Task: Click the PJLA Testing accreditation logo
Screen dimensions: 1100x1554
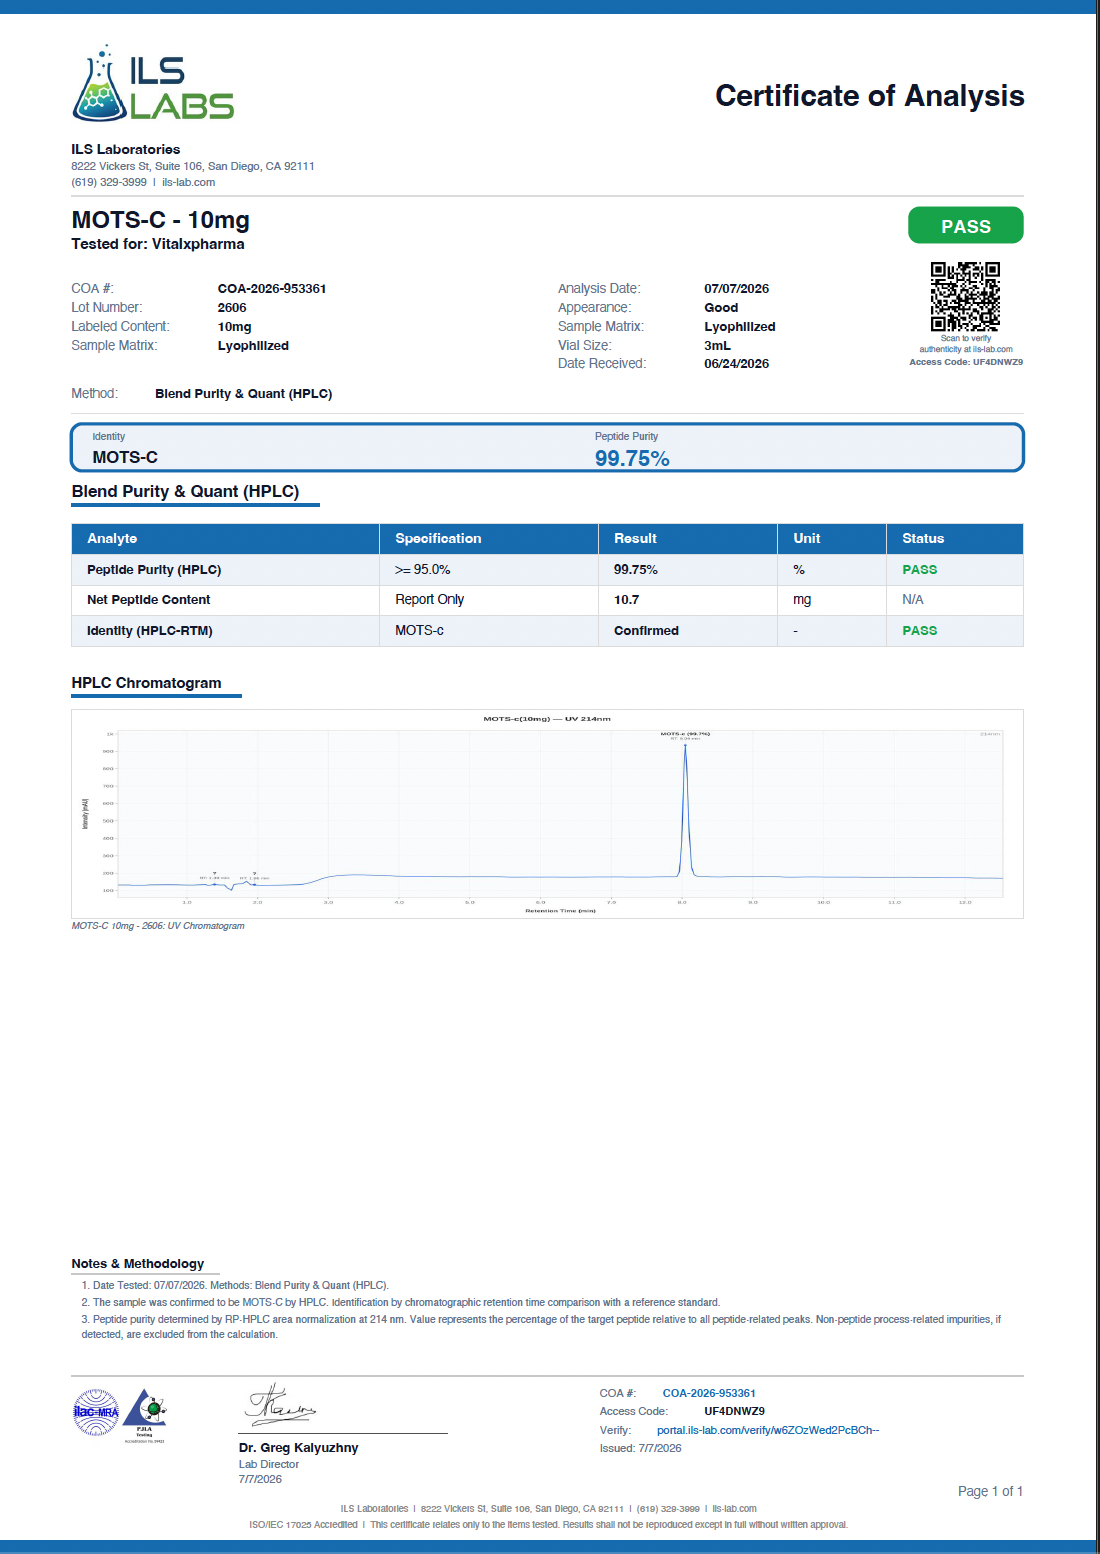Action: [x=146, y=1414]
